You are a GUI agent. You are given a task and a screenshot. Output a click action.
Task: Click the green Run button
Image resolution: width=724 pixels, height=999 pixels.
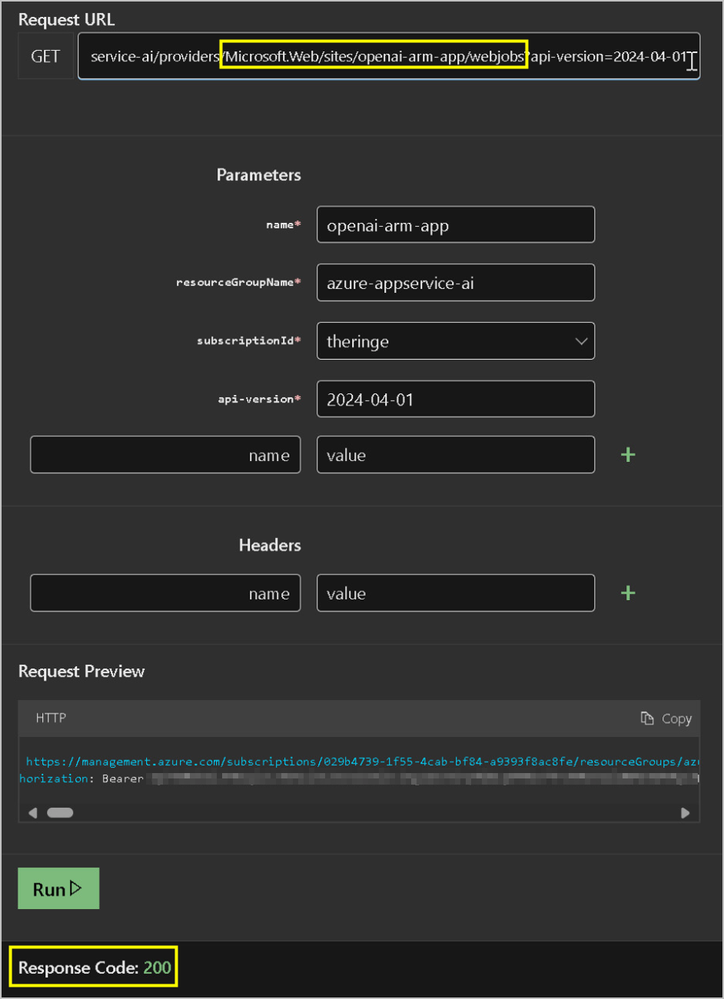point(59,888)
